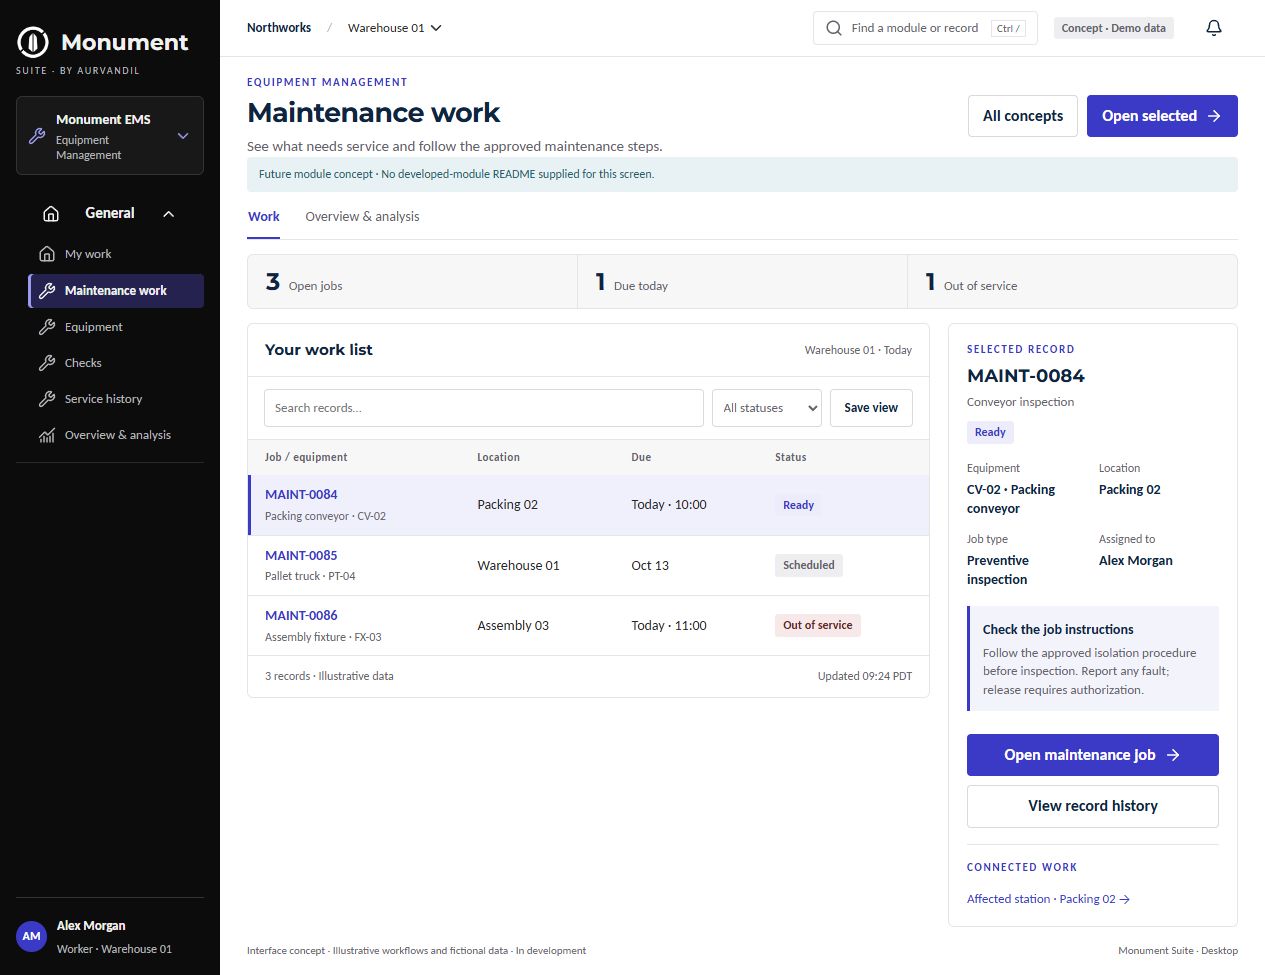
Task: Click the Open selected button
Action: [x=1162, y=116]
